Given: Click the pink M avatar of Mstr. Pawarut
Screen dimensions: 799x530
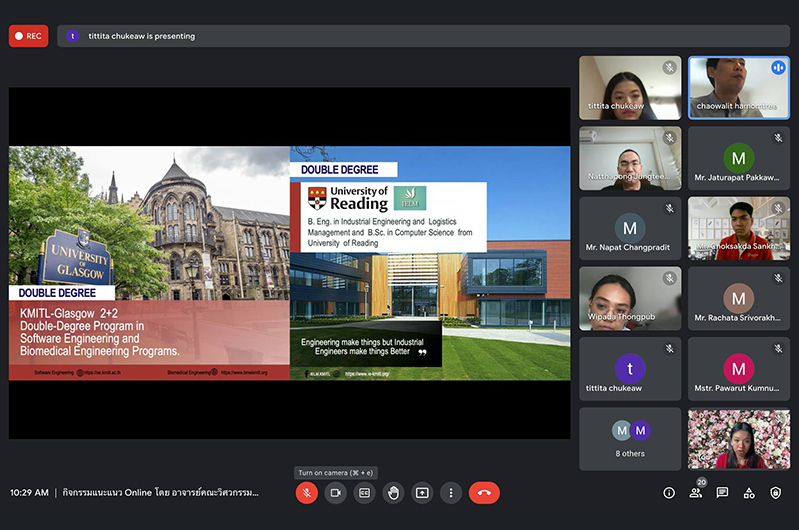Looking at the screenshot, I should 739,368.
